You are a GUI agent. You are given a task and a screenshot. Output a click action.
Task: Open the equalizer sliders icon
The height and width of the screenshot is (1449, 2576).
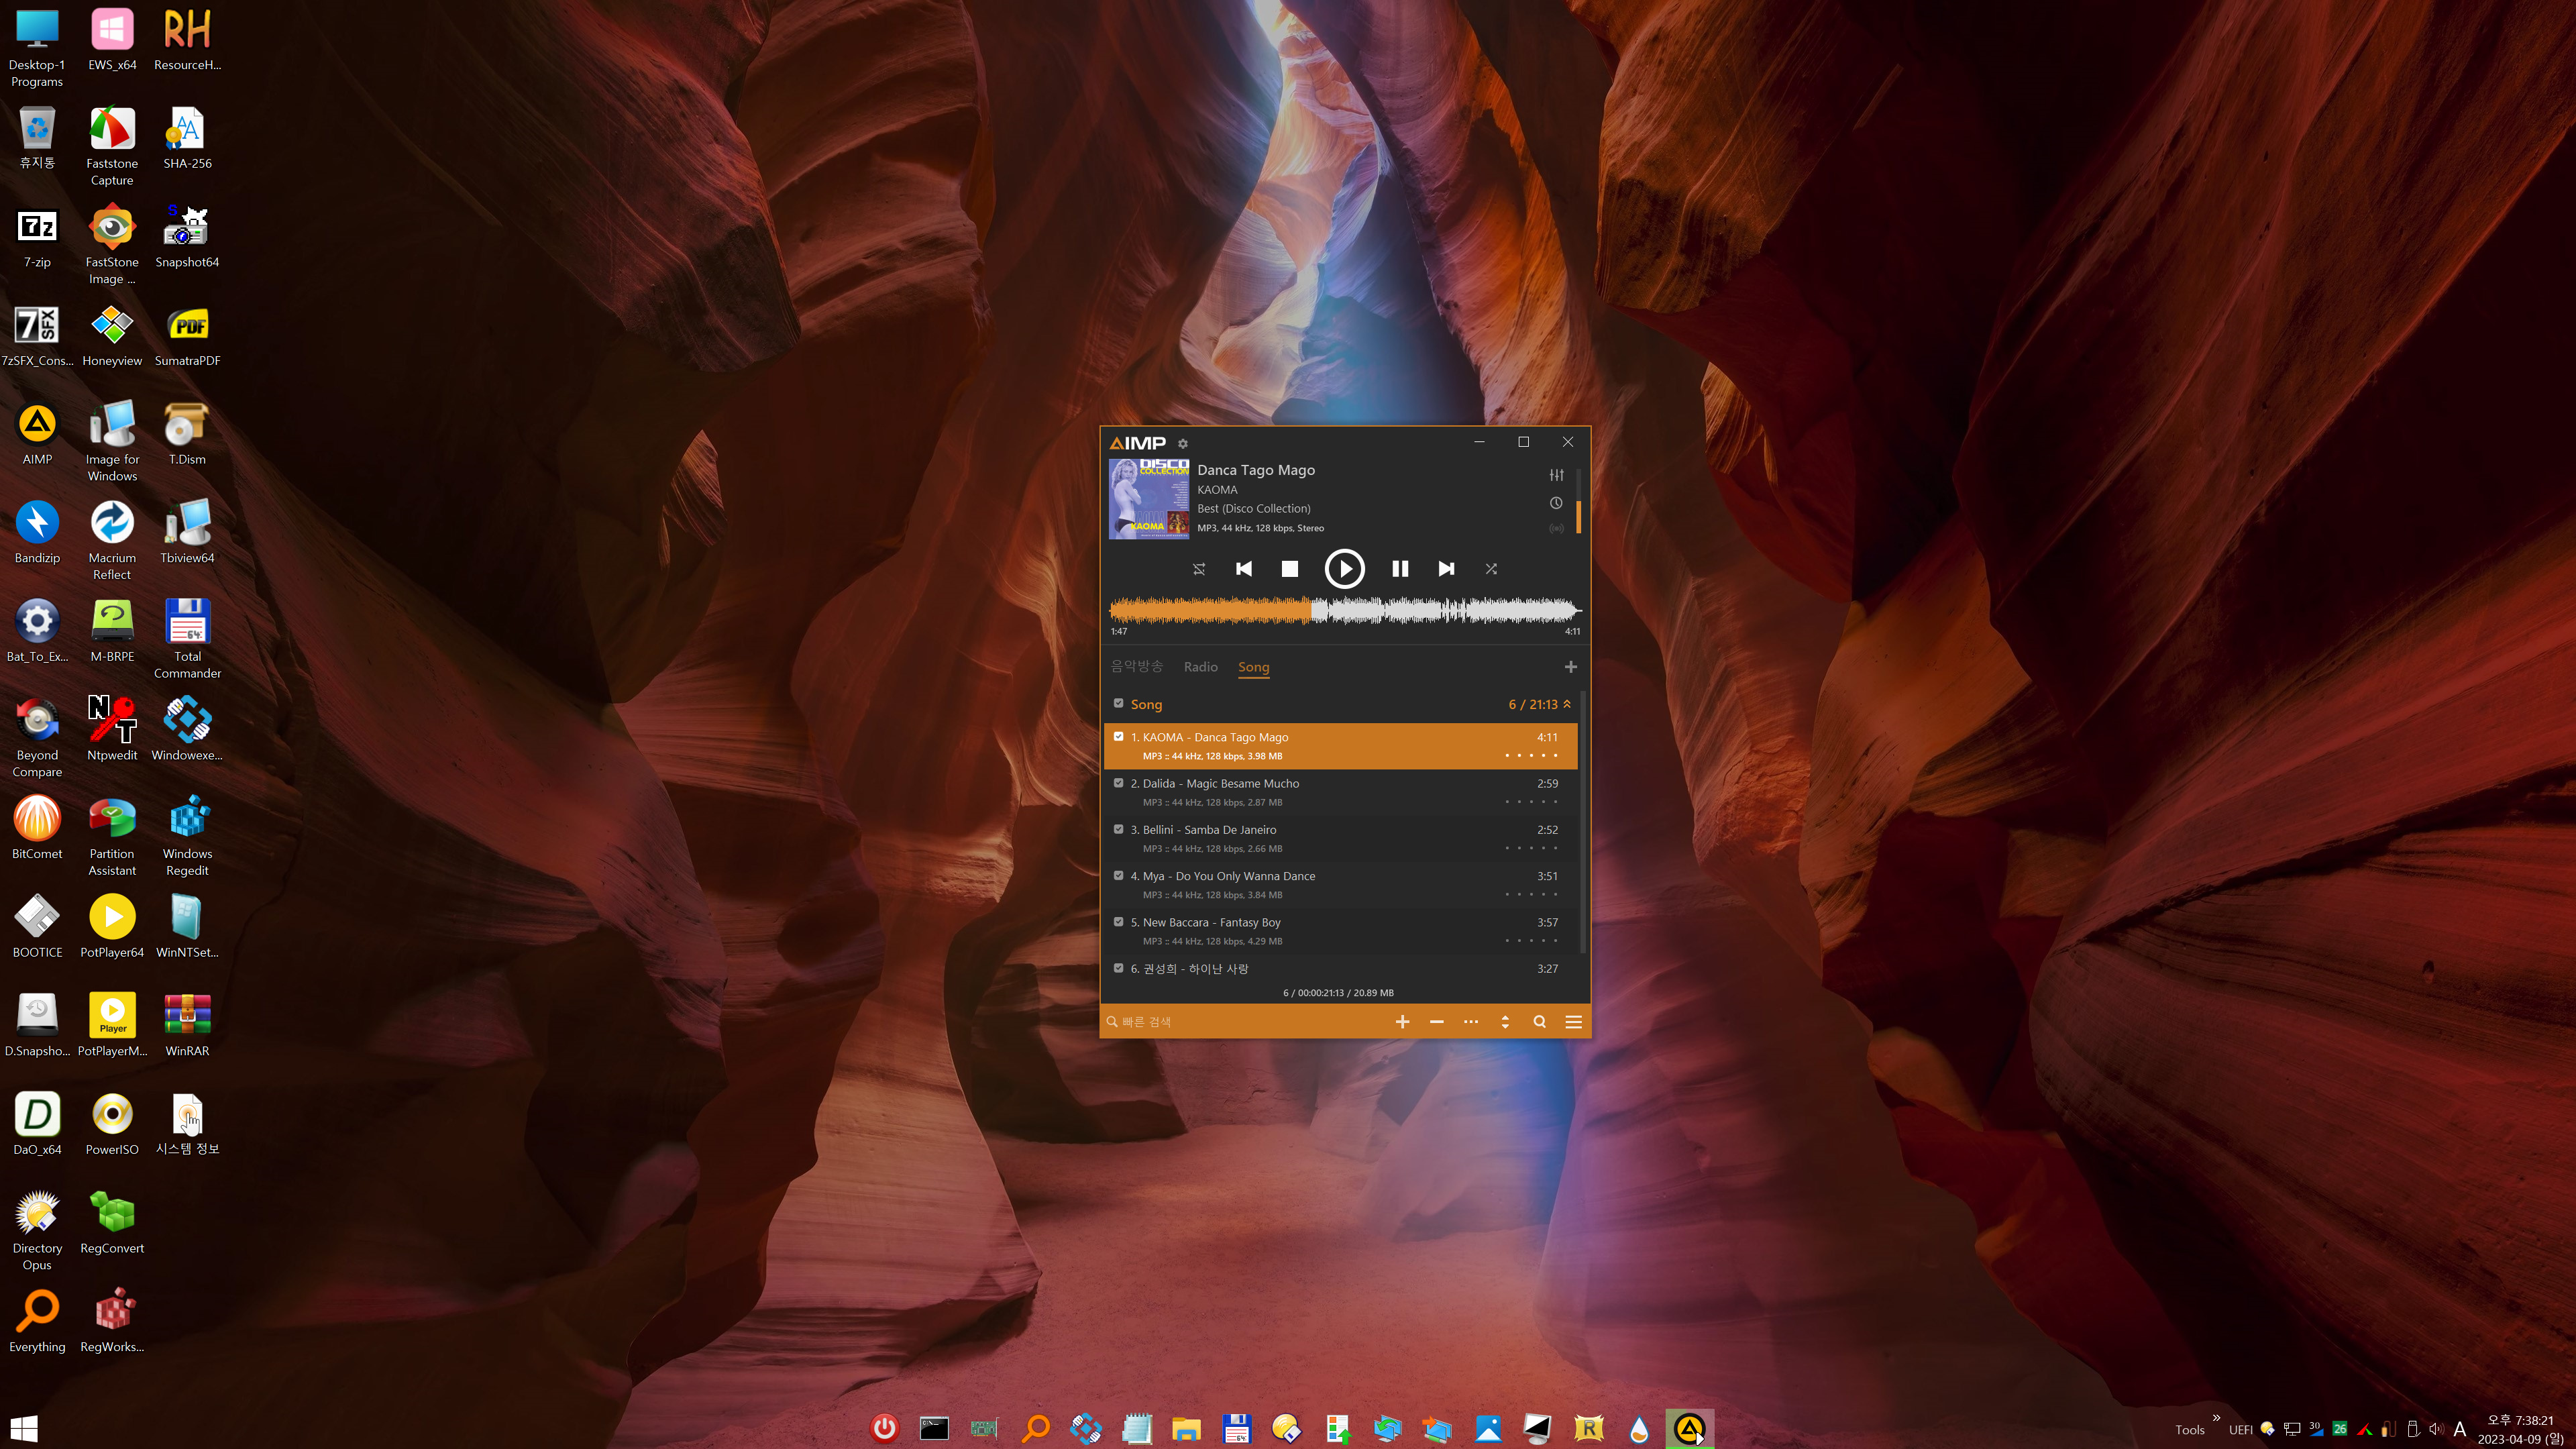(1556, 475)
